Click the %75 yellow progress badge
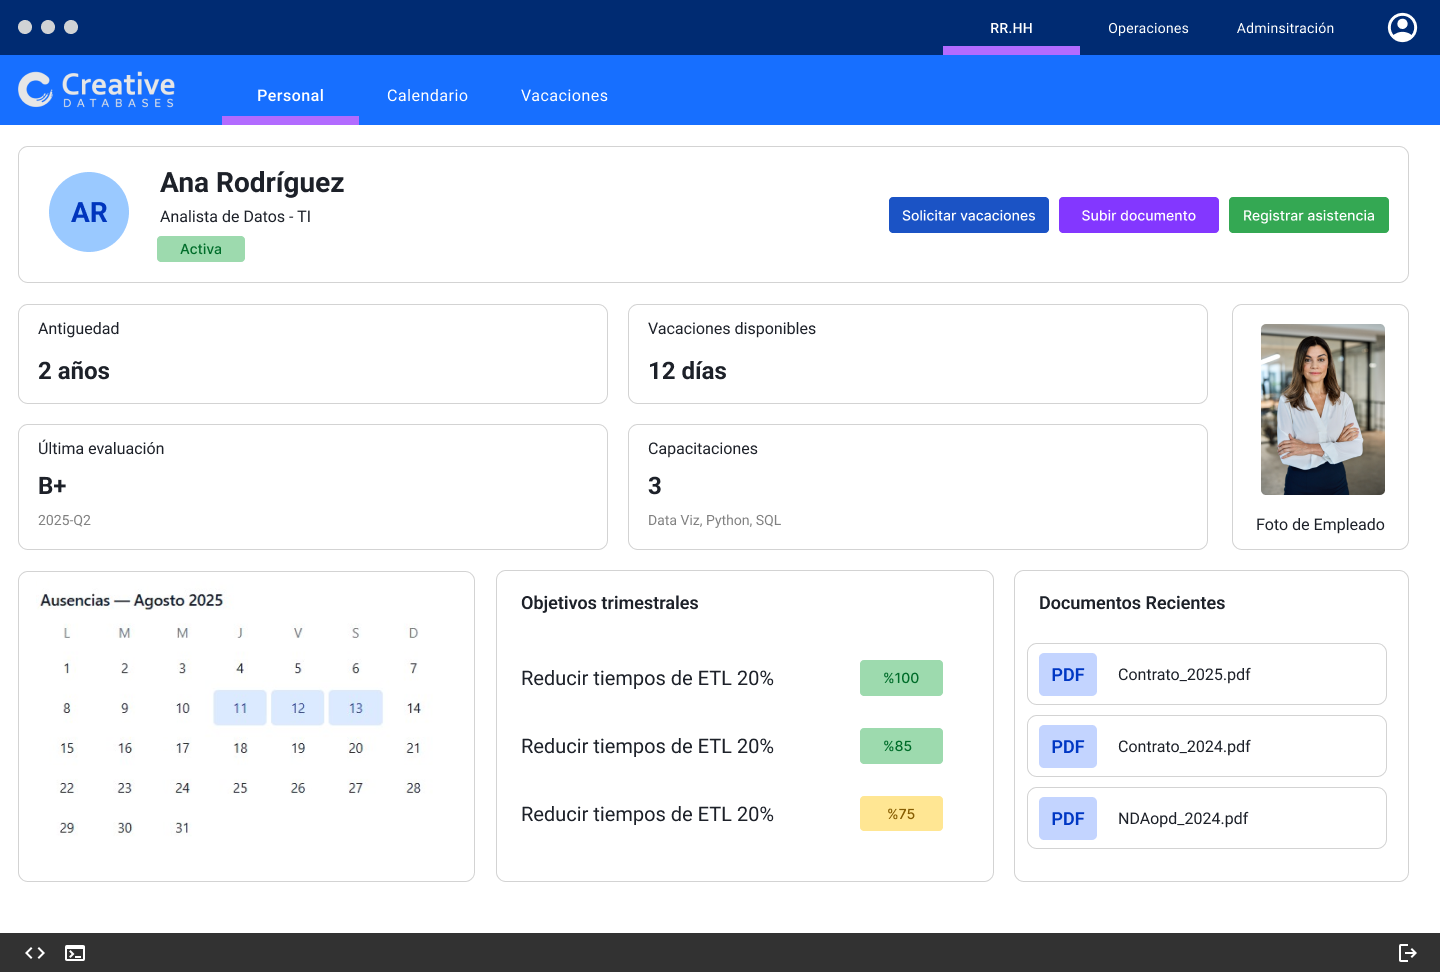The height and width of the screenshot is (972, 1440). pos(901,814)
